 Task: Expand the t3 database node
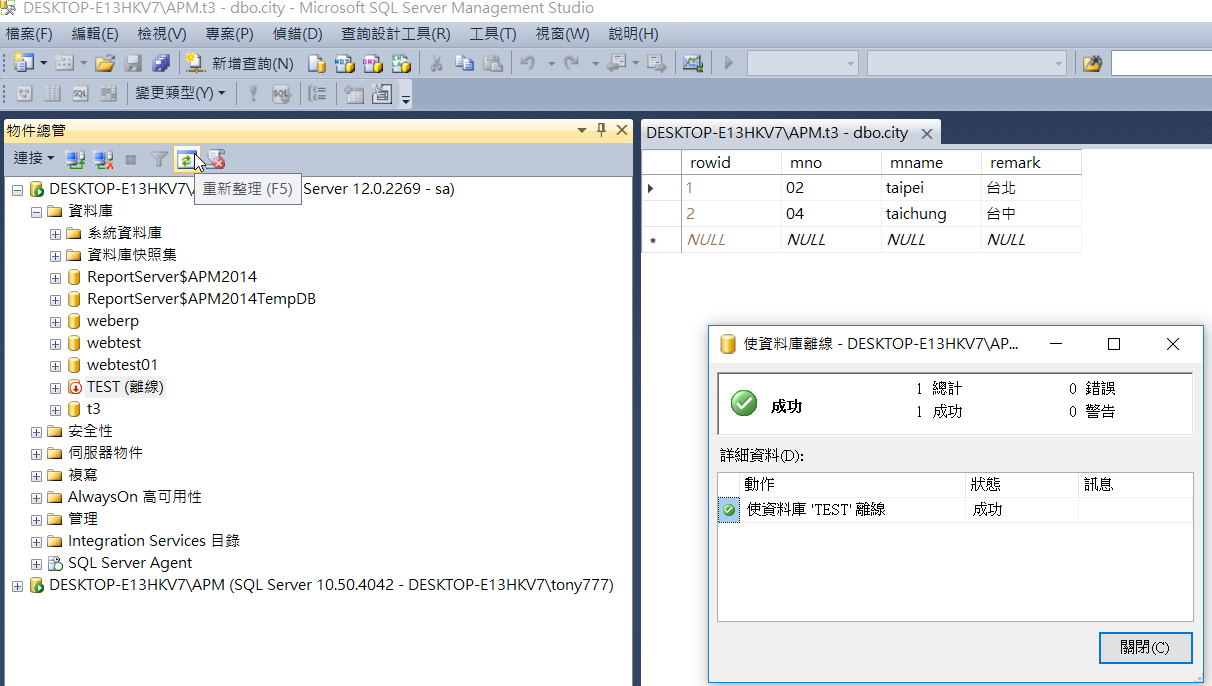(55, 409)
